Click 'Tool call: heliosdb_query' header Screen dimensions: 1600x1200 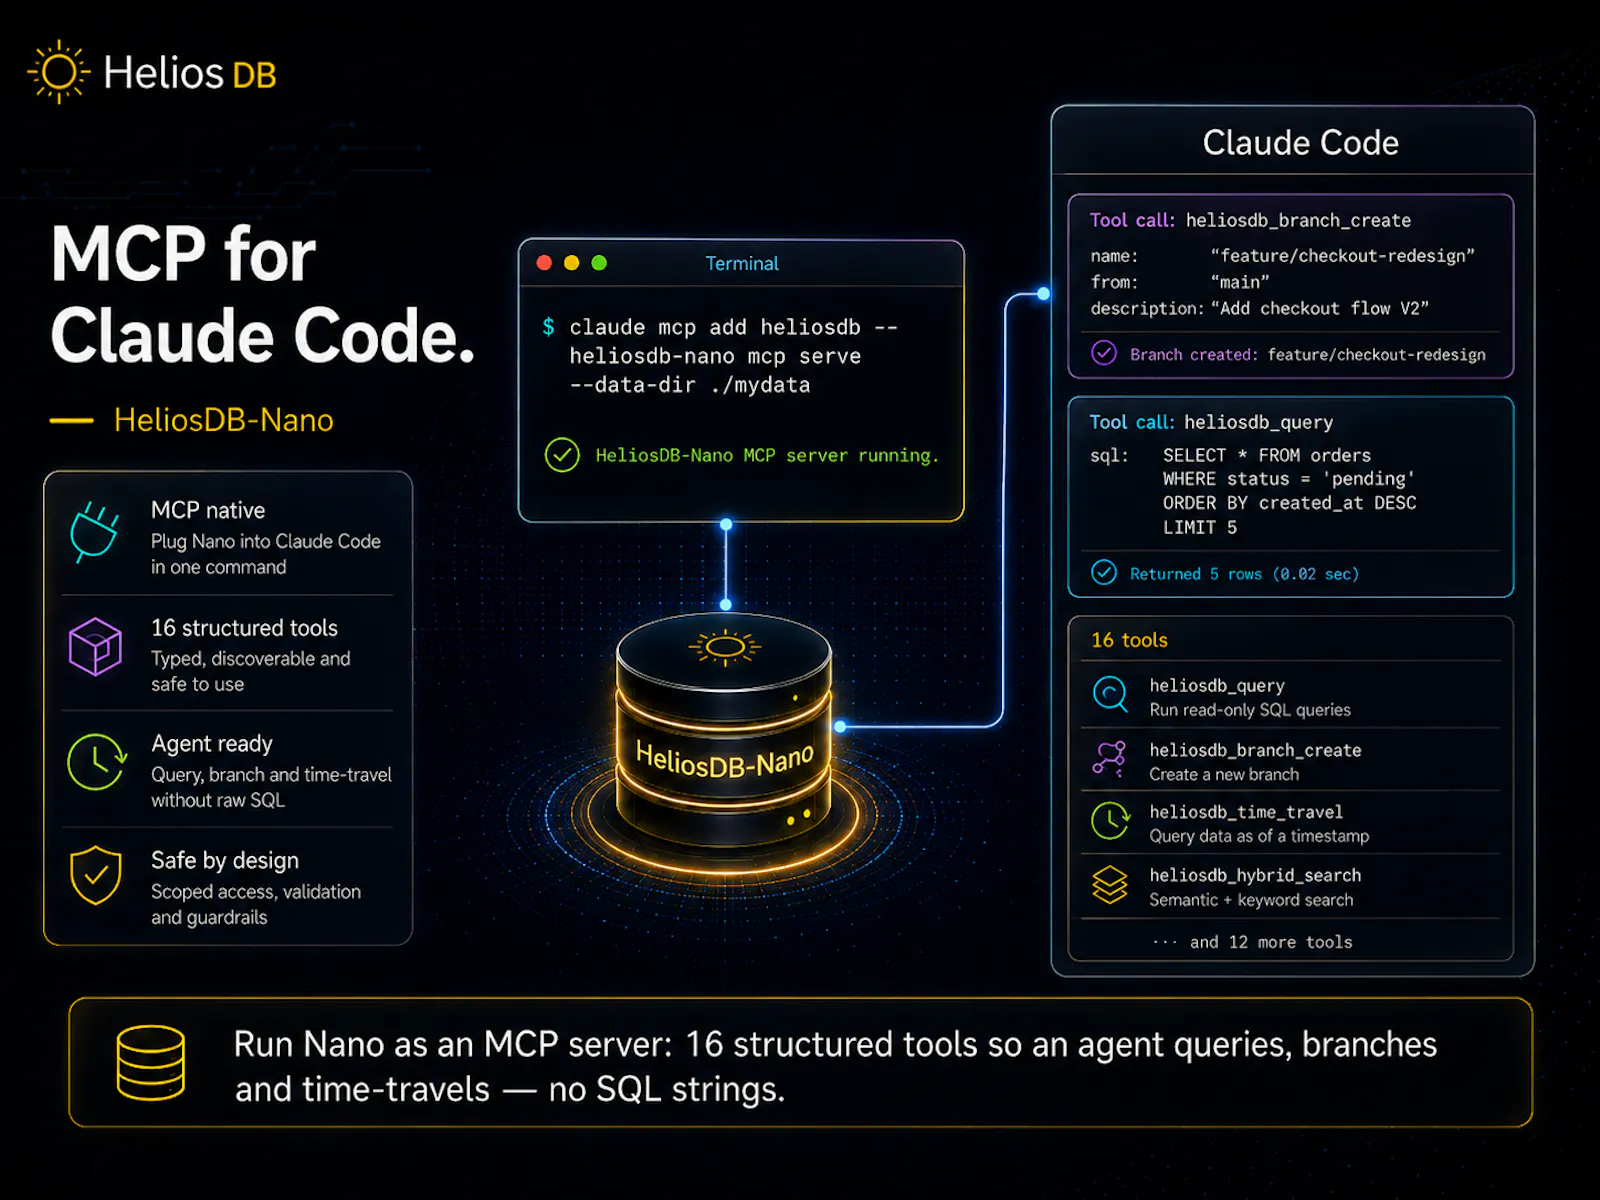coord(1211,422)
